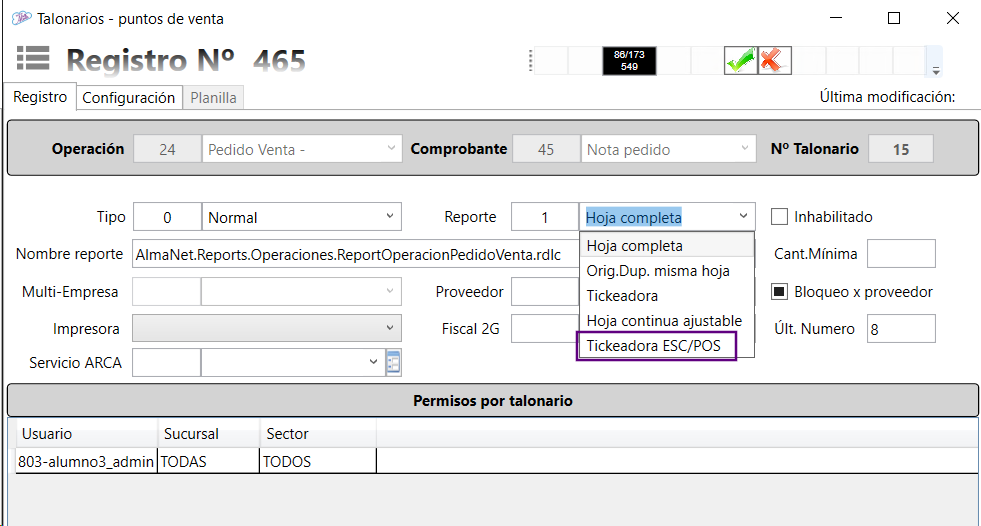
Task: Toggle the Bloqueo x proveedor checkbox
Action: pyautogui.click(x=780, y=292)
